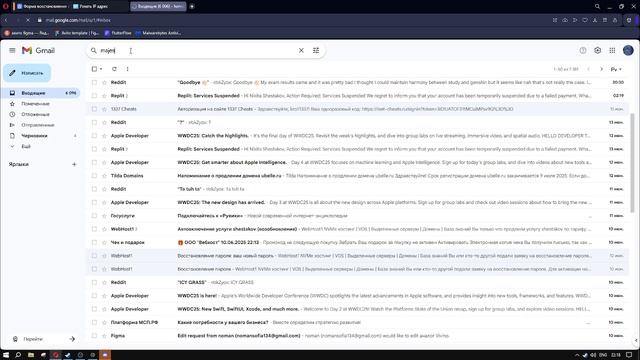Open the notification center in system tray
Image resolution: width=640 pixels, height=360 pixels.
tap(629, 355)
